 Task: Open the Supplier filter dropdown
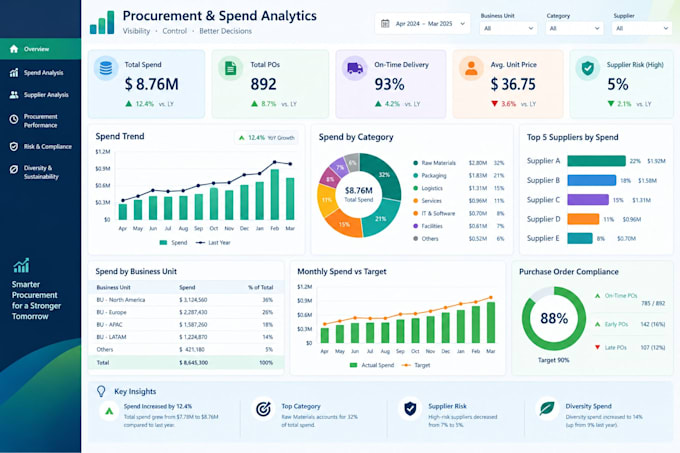point(641,28)
